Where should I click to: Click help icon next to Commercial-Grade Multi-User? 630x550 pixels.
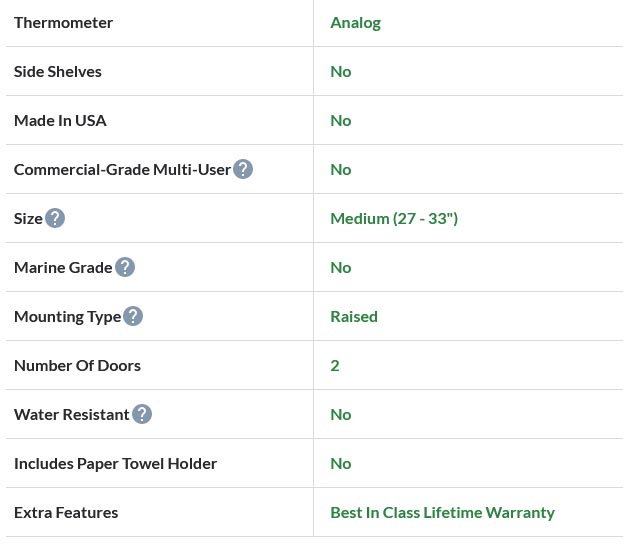(x=243, y=169)
